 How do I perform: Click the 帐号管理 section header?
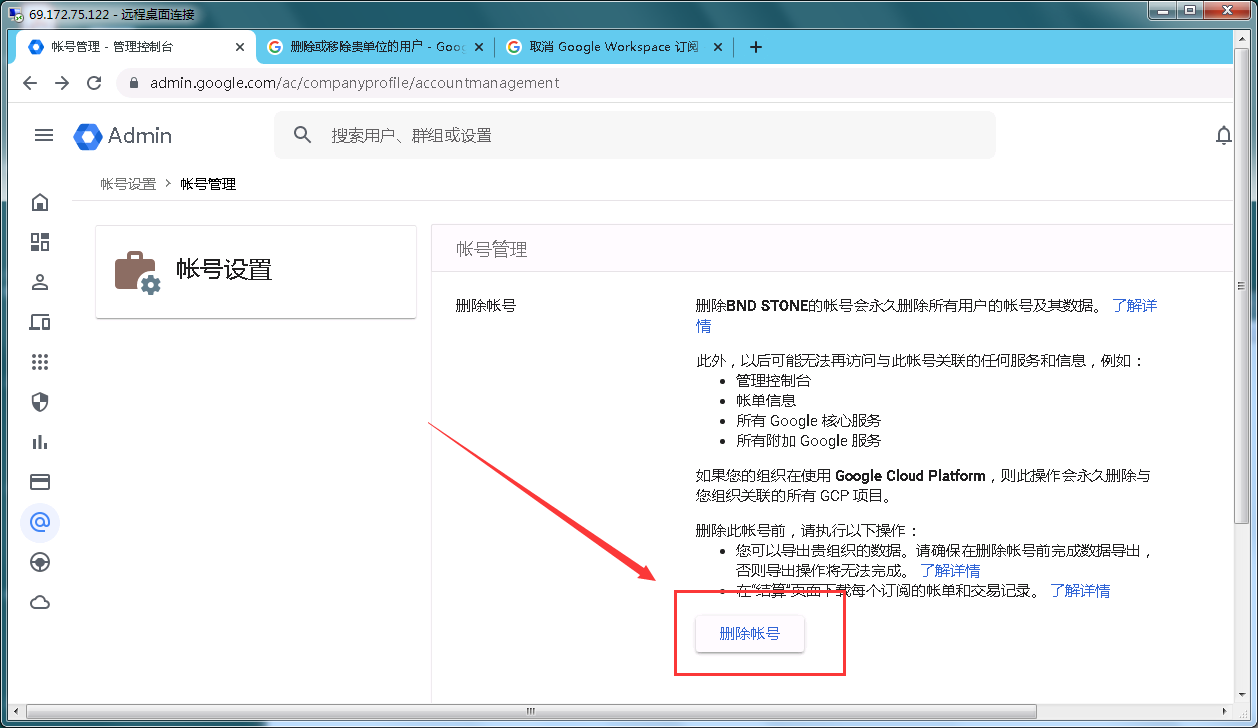click(x=492, y=250)
